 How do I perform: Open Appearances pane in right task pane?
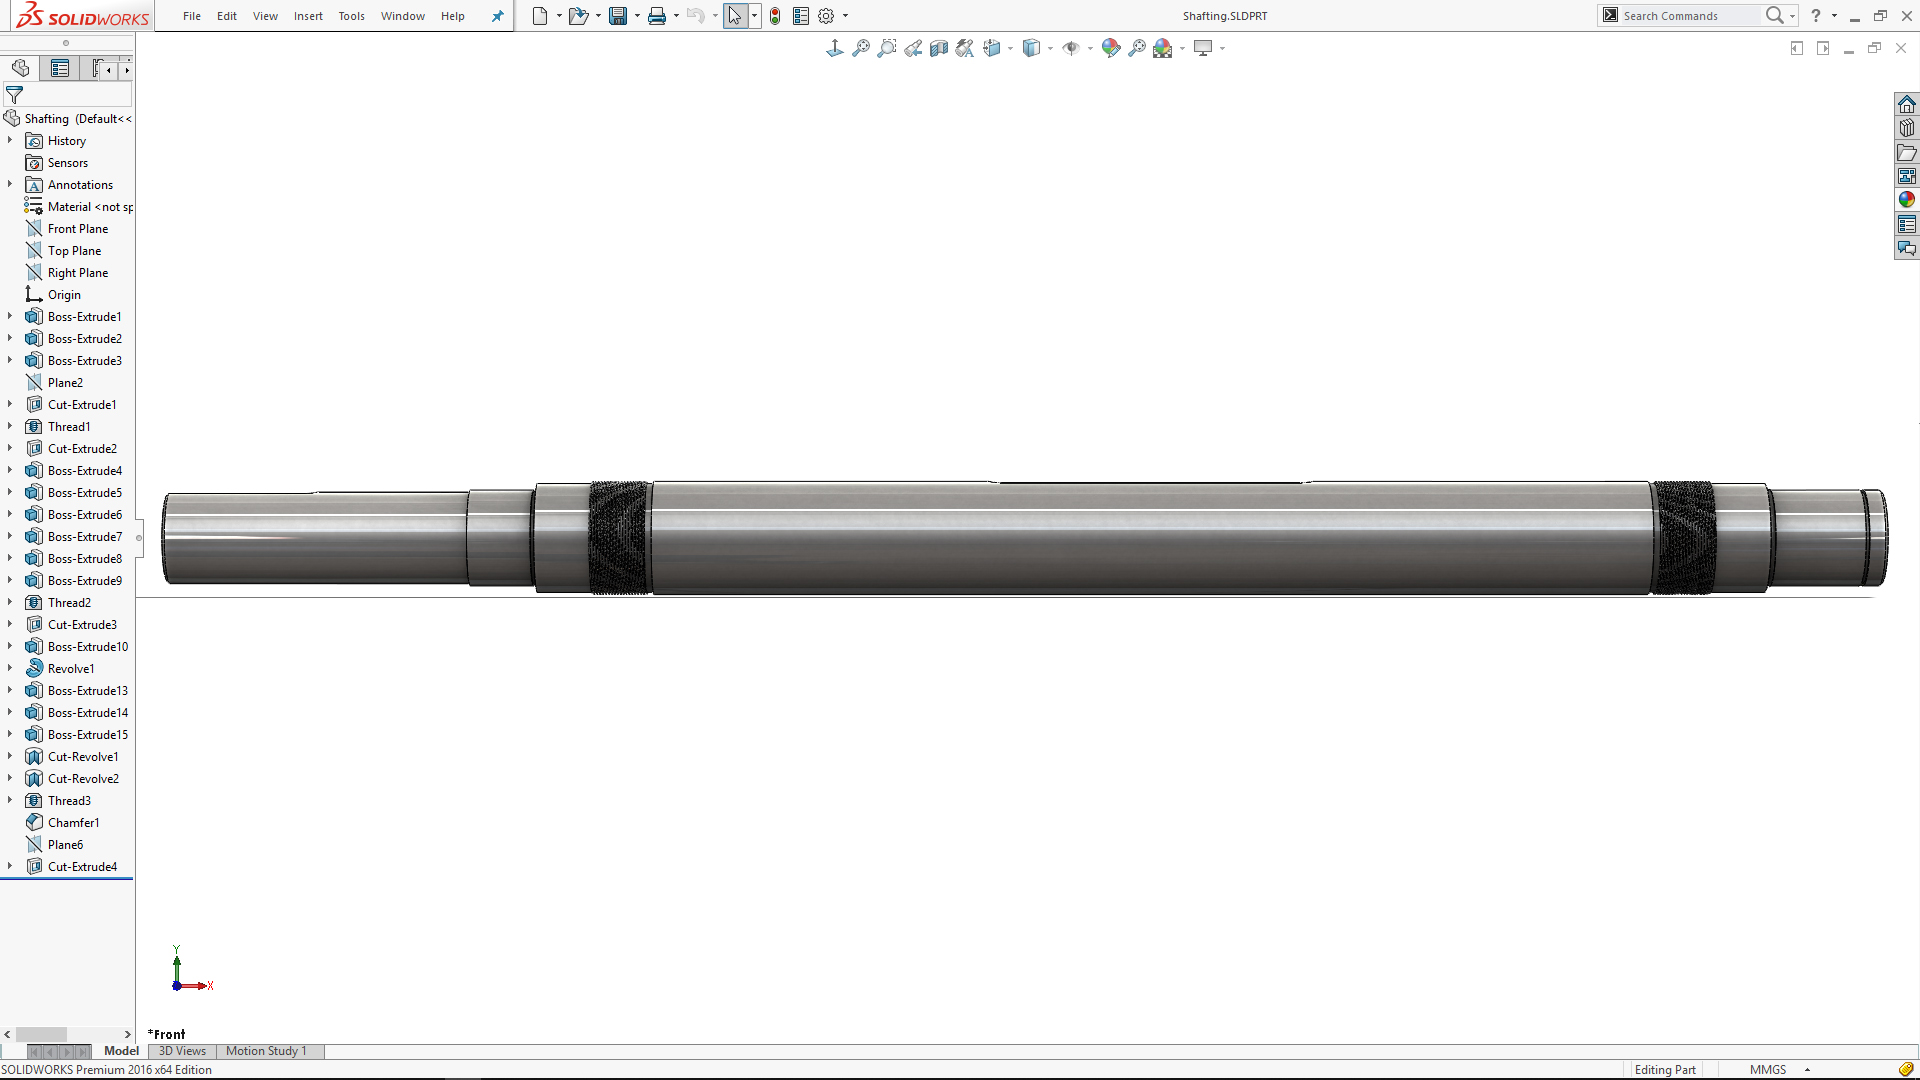point(1907,200)
